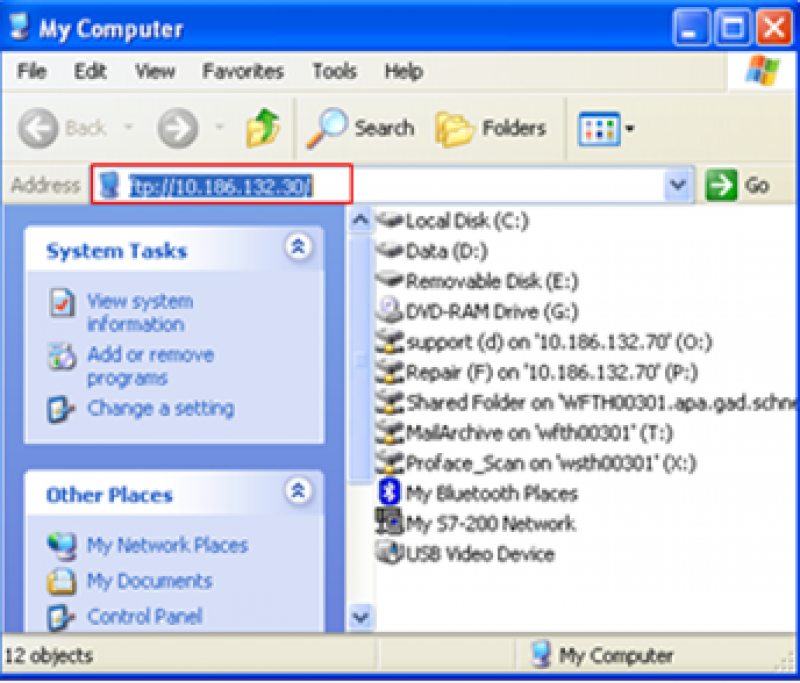The image size is (800, 683).
Task: Select My Bluetooth Places icon
Action: 390,493
